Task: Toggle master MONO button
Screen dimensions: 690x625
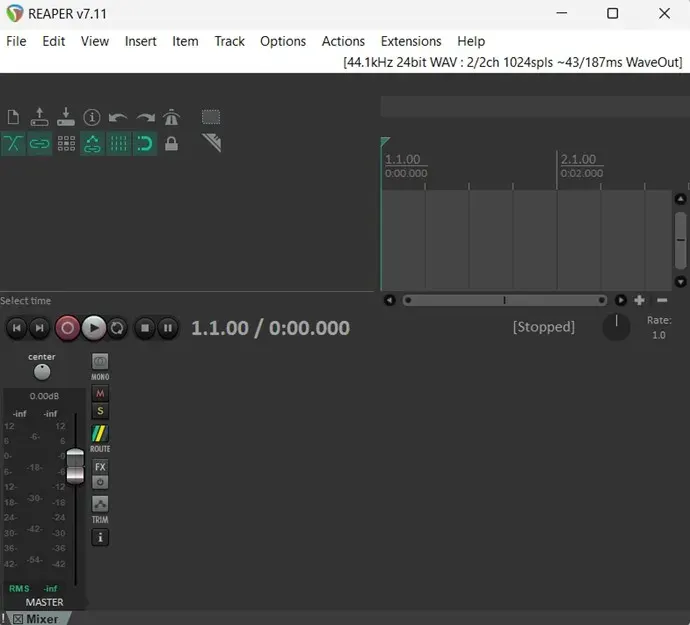Action: pyautogui.click(x=100, y=361)
